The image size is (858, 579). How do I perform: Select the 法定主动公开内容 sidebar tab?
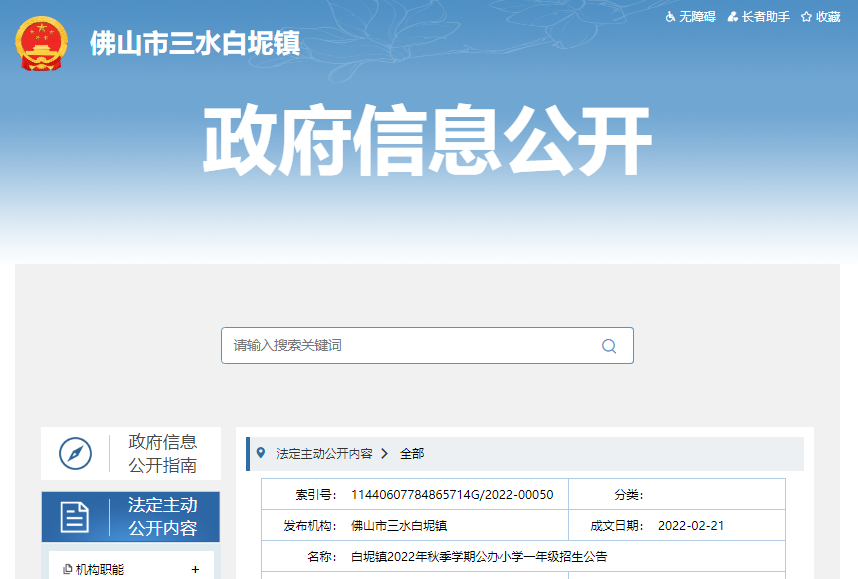coord(162,517)
